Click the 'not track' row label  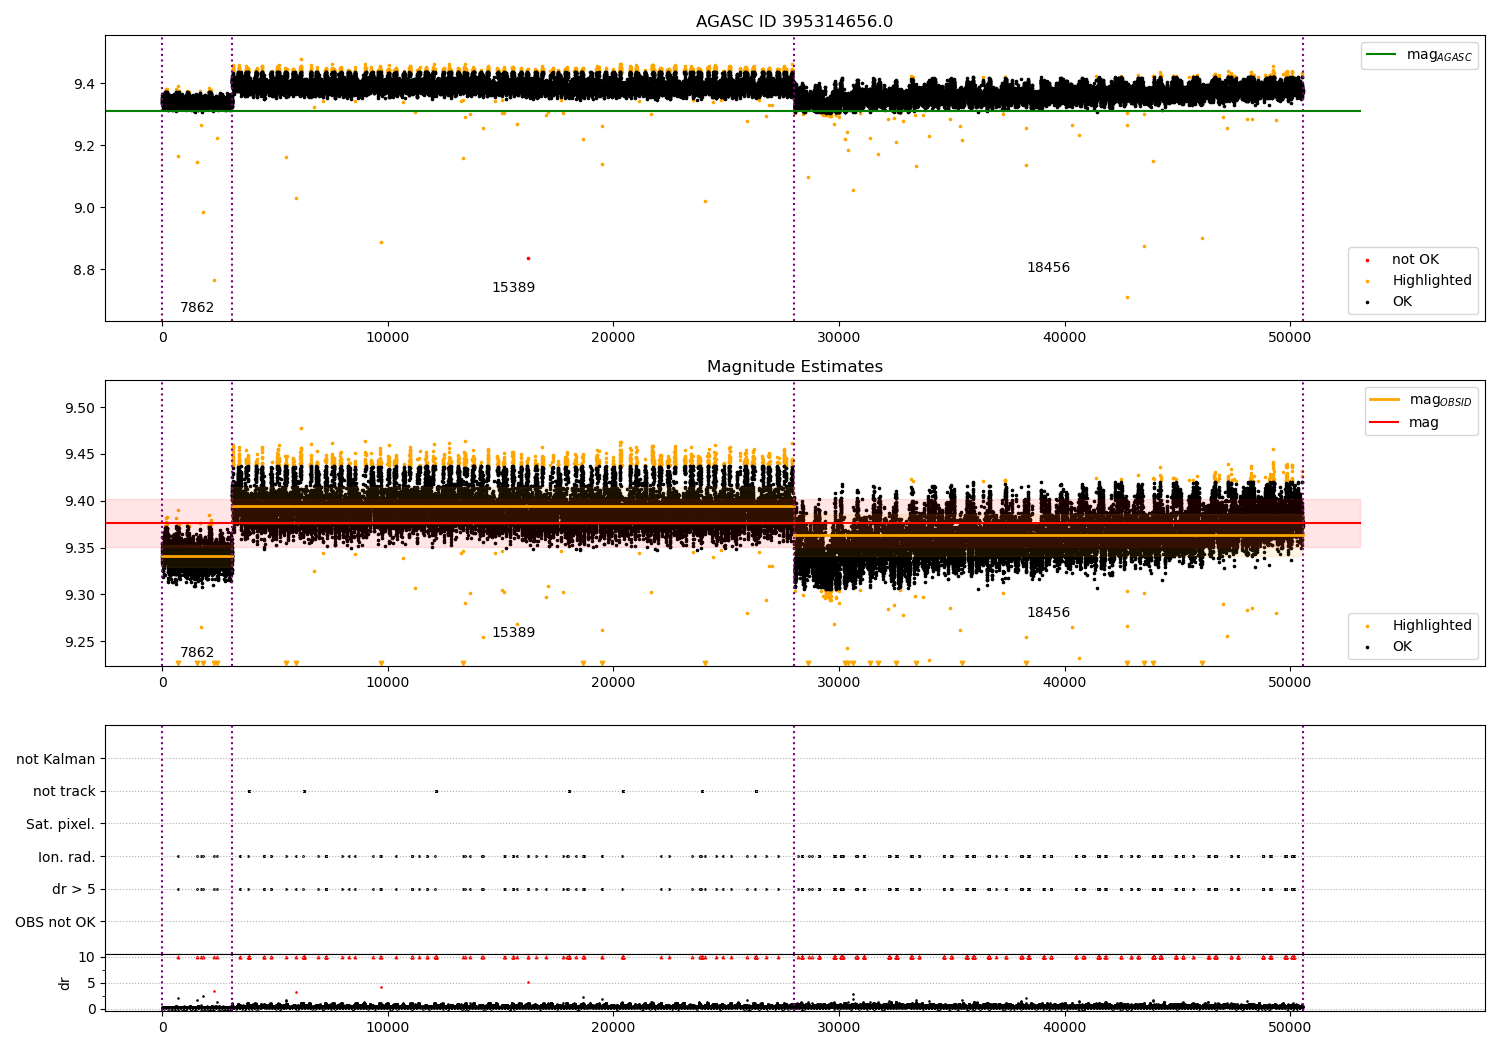point(64,792)
